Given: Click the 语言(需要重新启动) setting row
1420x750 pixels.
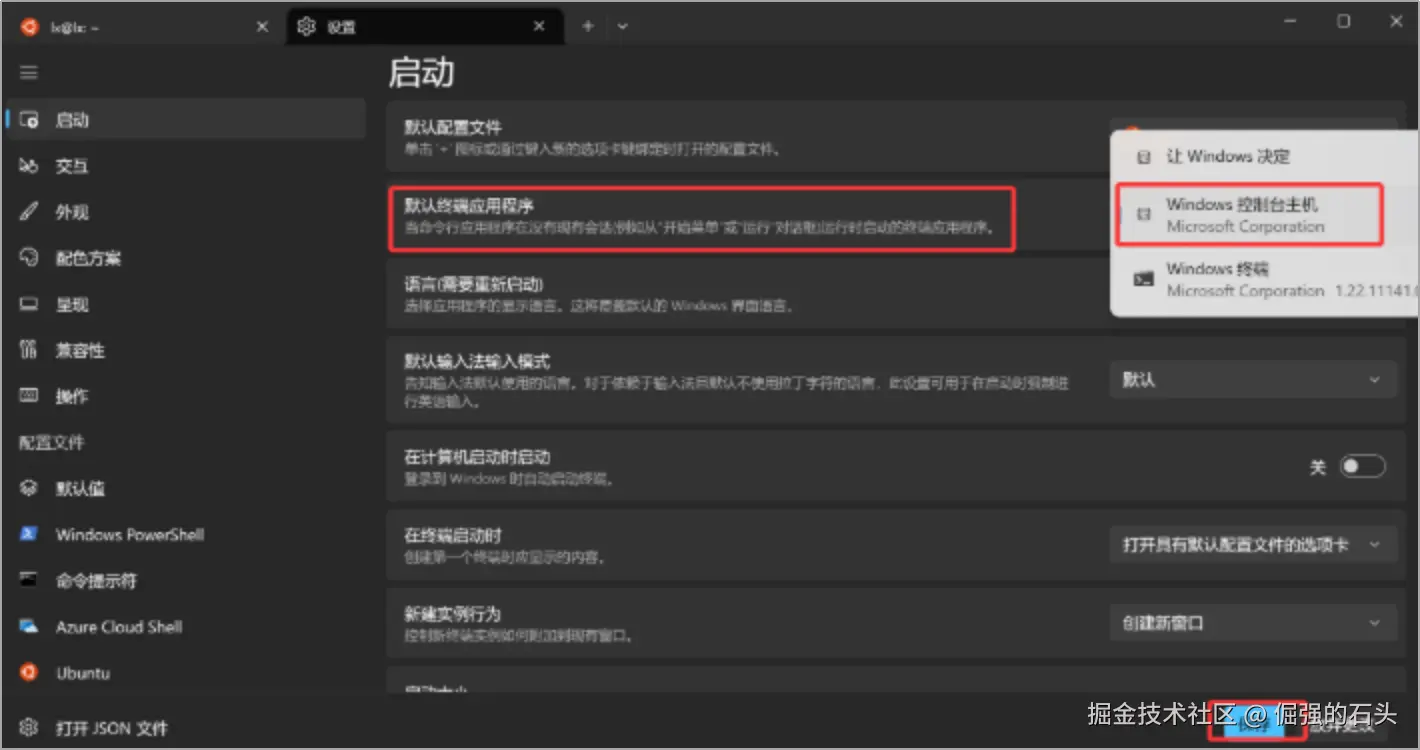Looking at the screenshot, I should coord(748,294).
